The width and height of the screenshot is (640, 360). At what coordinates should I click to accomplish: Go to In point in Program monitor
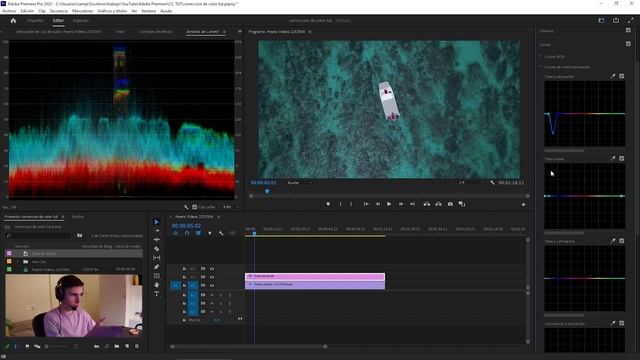point(366,204)
